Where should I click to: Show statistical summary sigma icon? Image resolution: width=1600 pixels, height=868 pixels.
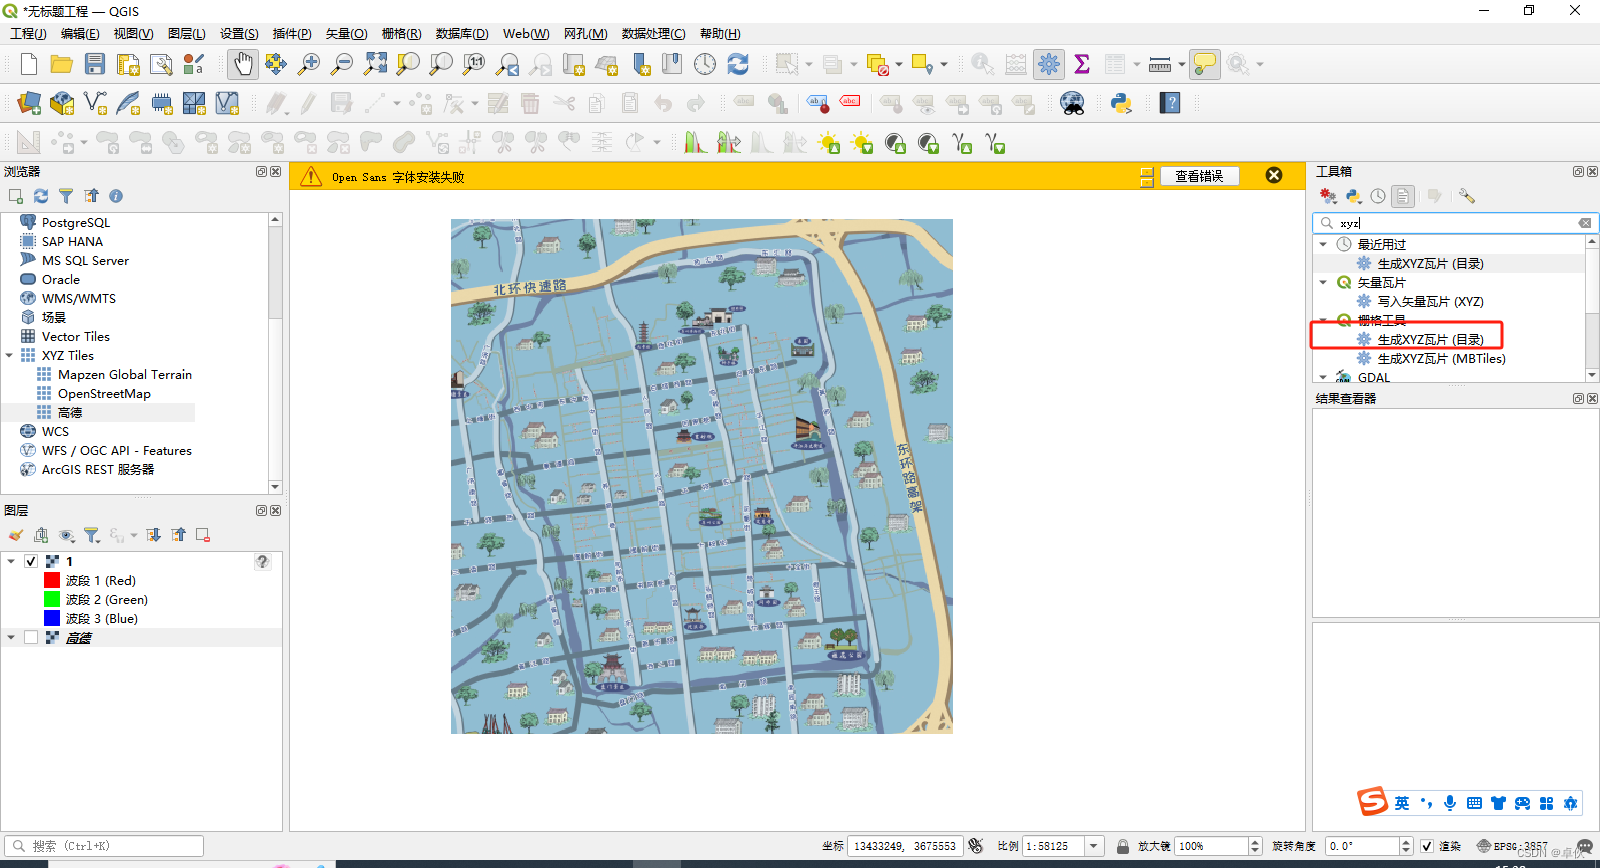pos(1082,64)
